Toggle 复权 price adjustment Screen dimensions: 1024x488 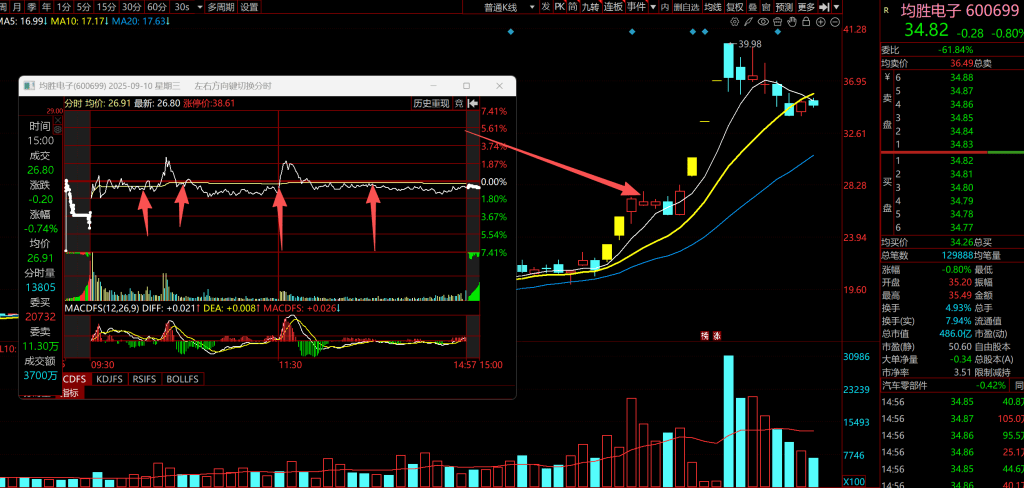pos(734,6)
